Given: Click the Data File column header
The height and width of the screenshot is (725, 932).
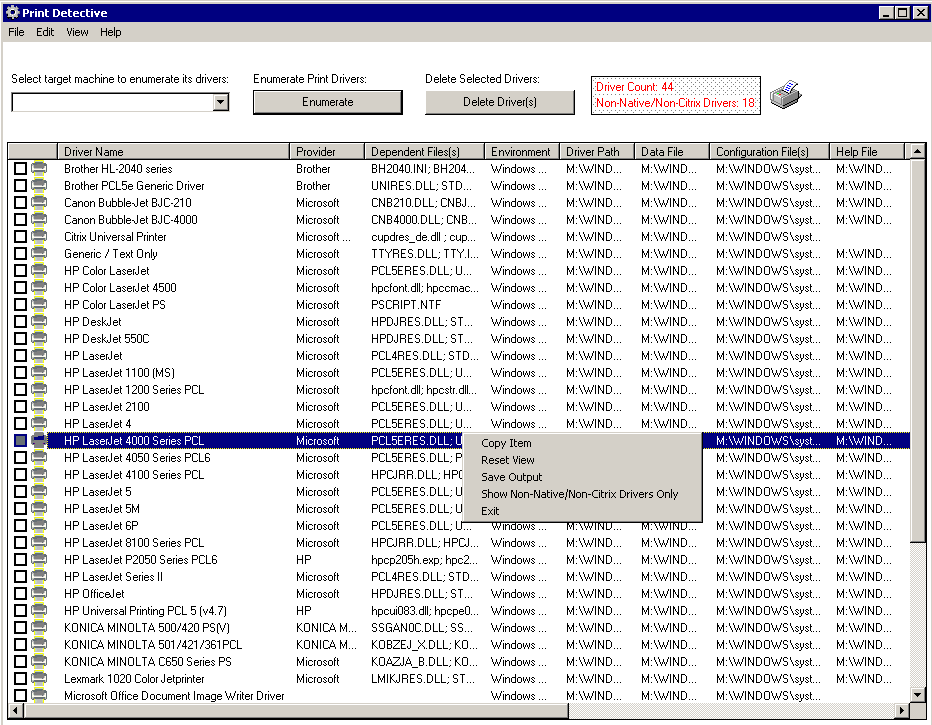Looking at the screenshot, I should pyautogui.click(x=671, y=152).
